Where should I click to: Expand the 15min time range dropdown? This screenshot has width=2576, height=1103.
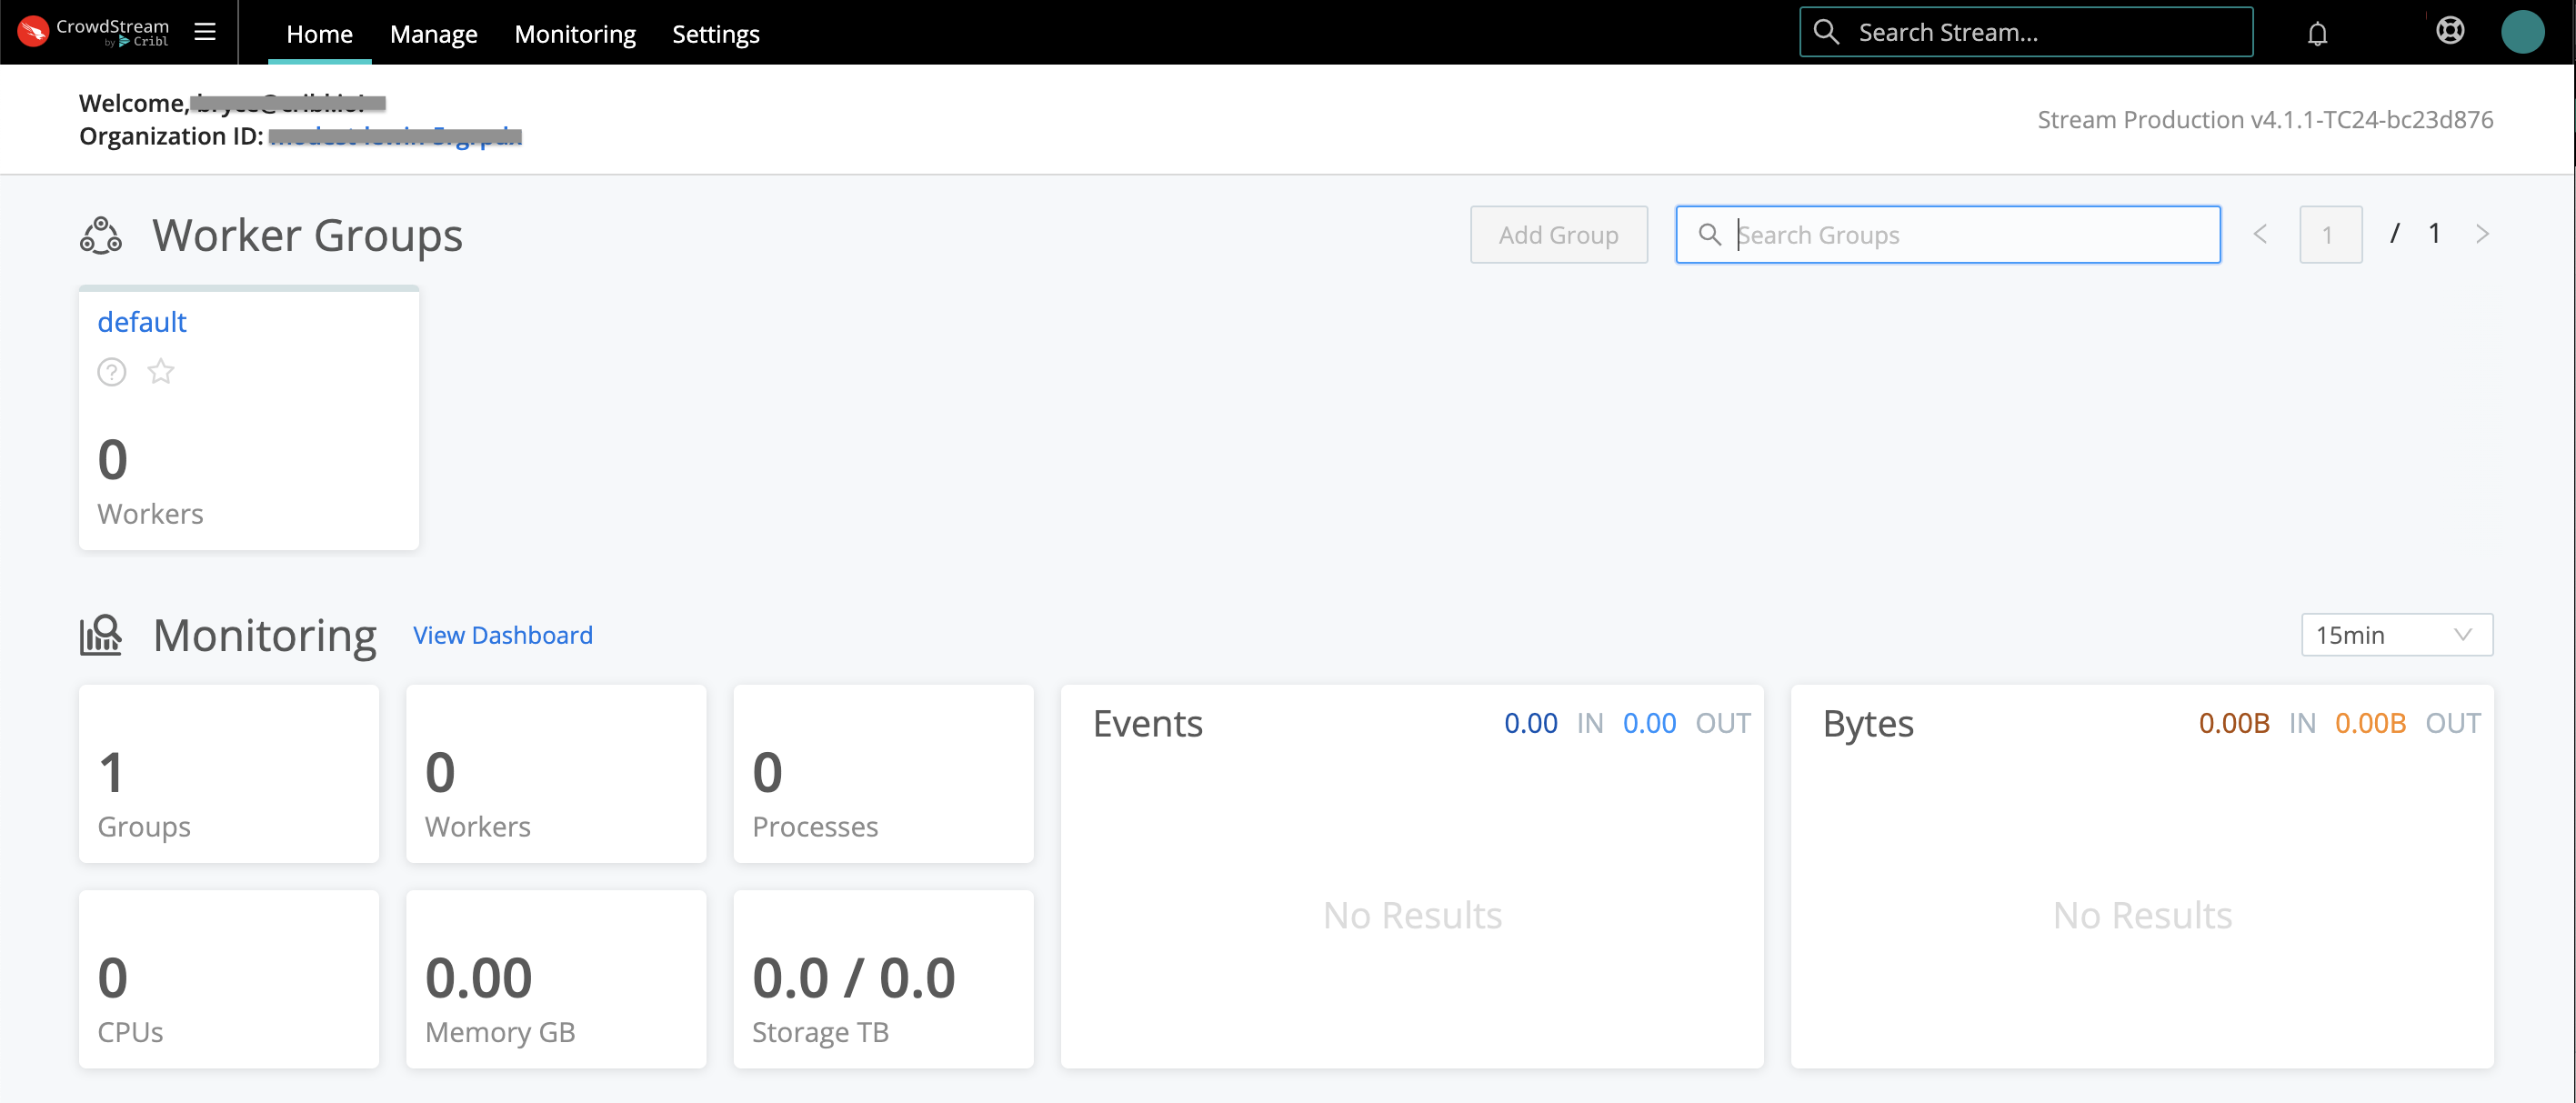tap(2396, 635)
